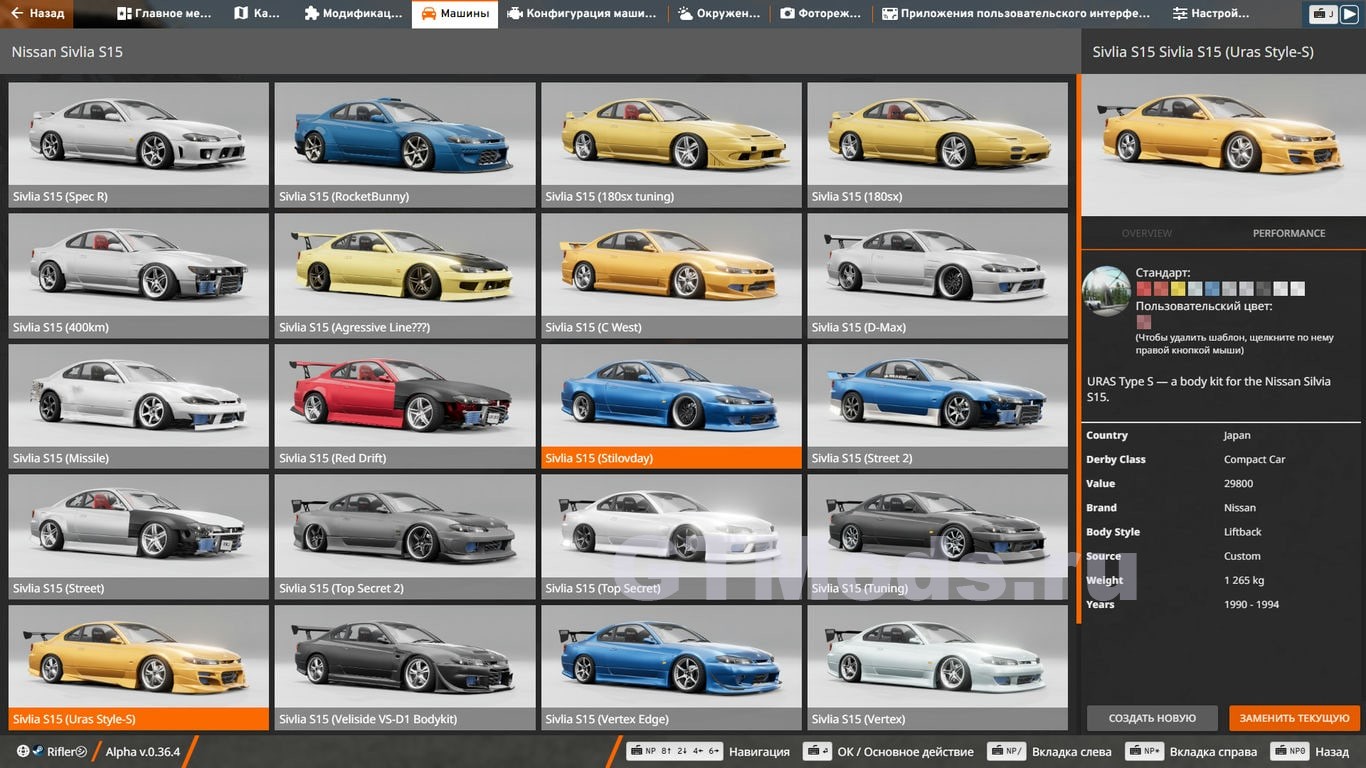This screenshot has width=1366, height=768.
Task: Click the OK / Основное действие key icon
Action: click(817, 751)
